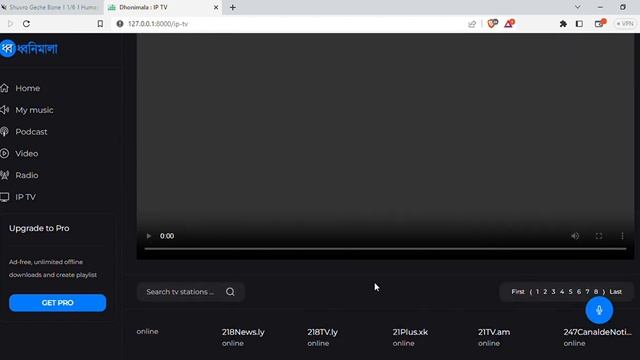Click the blue microphone voice button
640x360 pixels.
pyautogui.click(x=599, y=310)
